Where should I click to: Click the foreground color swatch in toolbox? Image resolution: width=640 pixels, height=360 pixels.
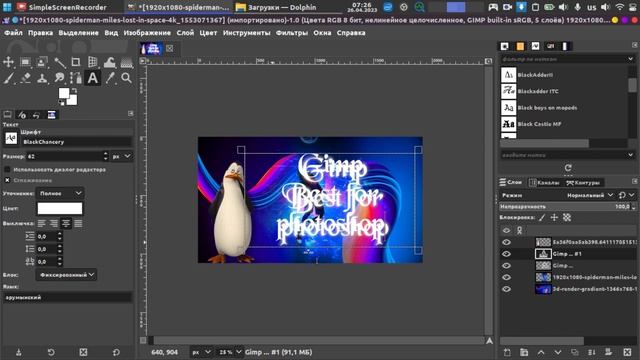[64, 93]
